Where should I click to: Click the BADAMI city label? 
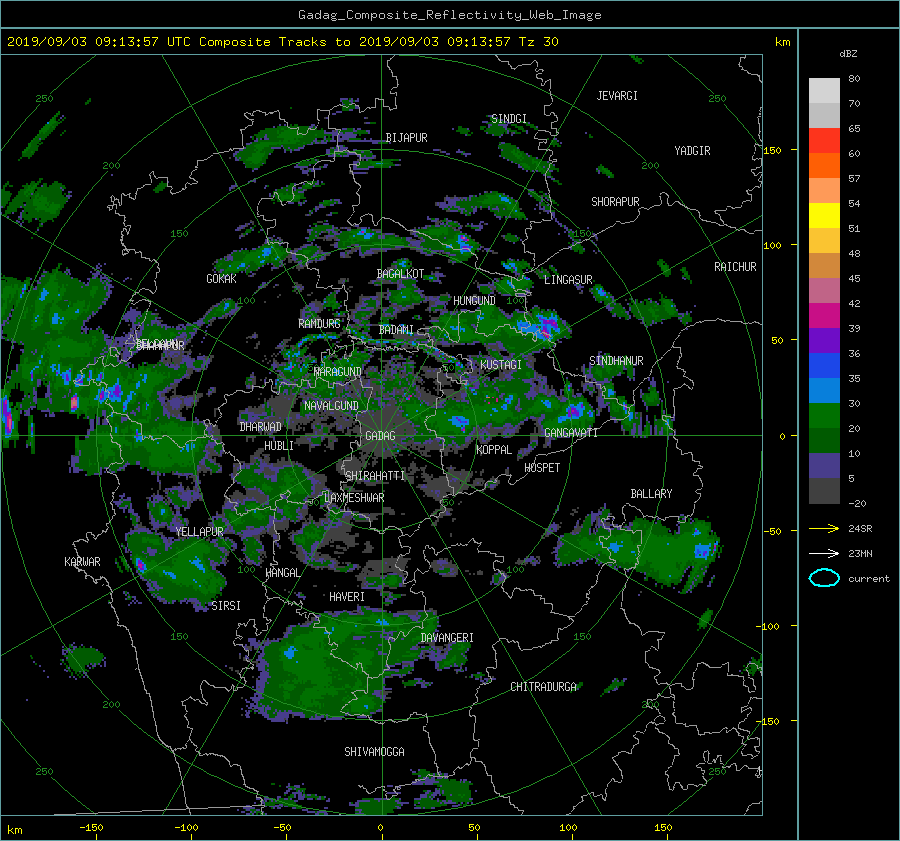(x=396, y=330)
